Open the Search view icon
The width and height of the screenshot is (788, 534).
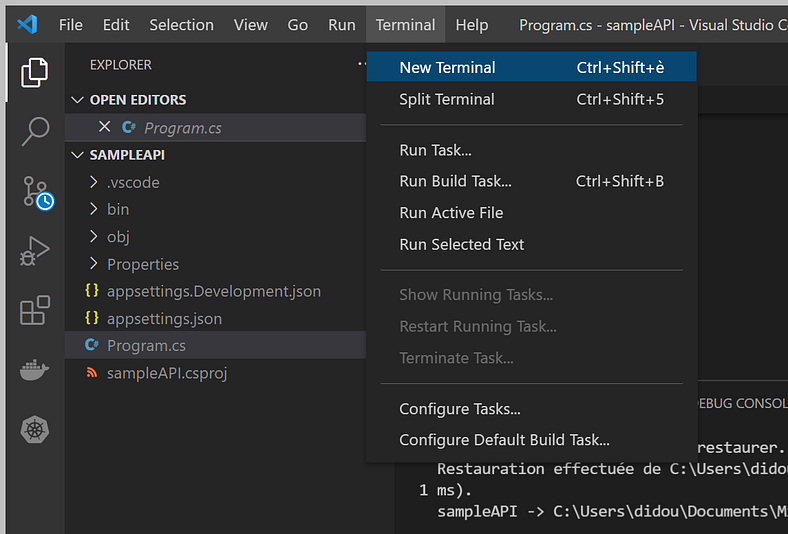click(35, 131)
